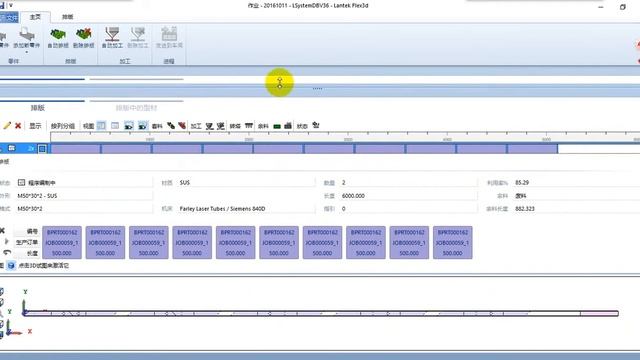
Task: Toggle first 视图 view layout icon
Action: click(x=101, y=126)
